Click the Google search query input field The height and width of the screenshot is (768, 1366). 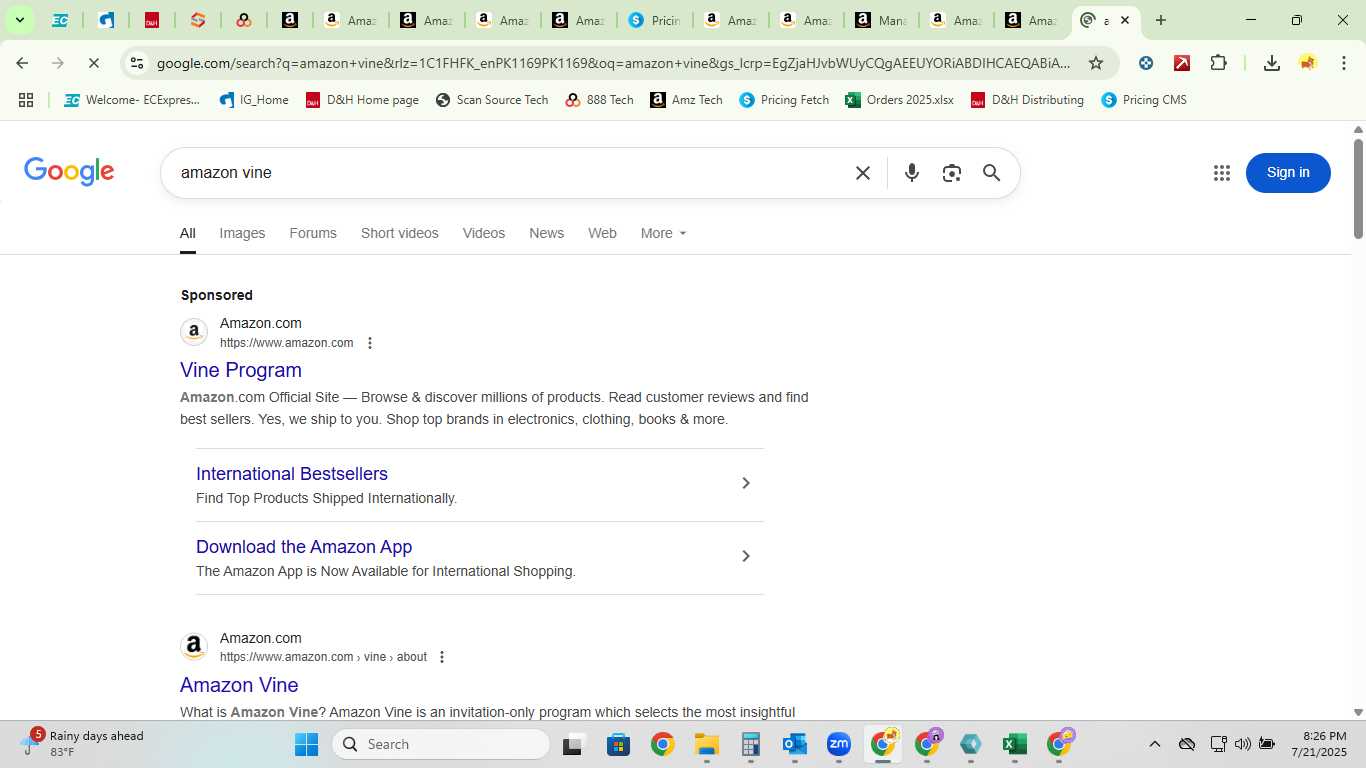coord(510,173)
